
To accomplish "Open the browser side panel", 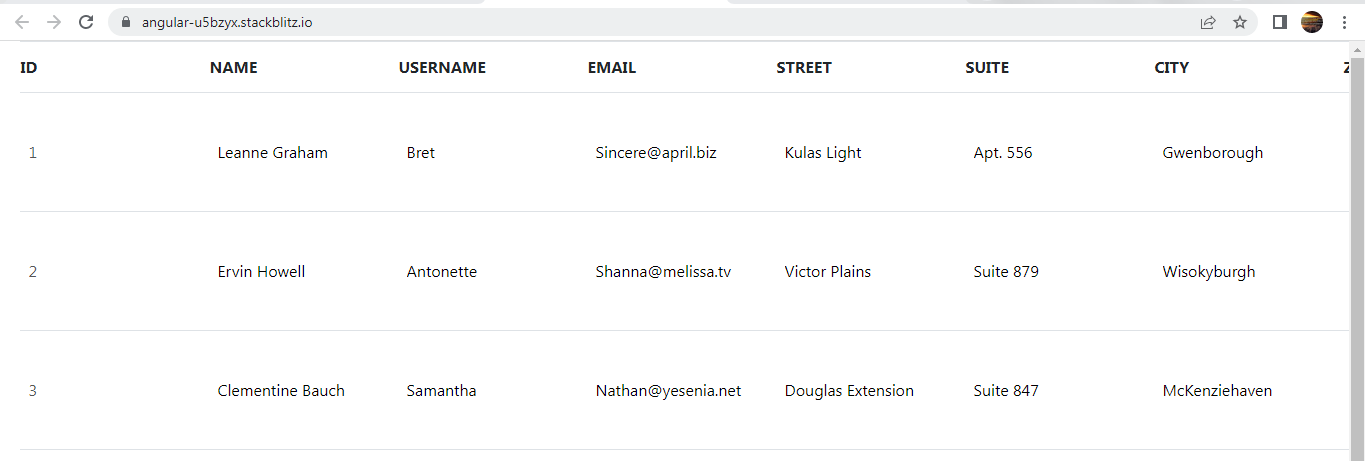I will click(1279, 22).
